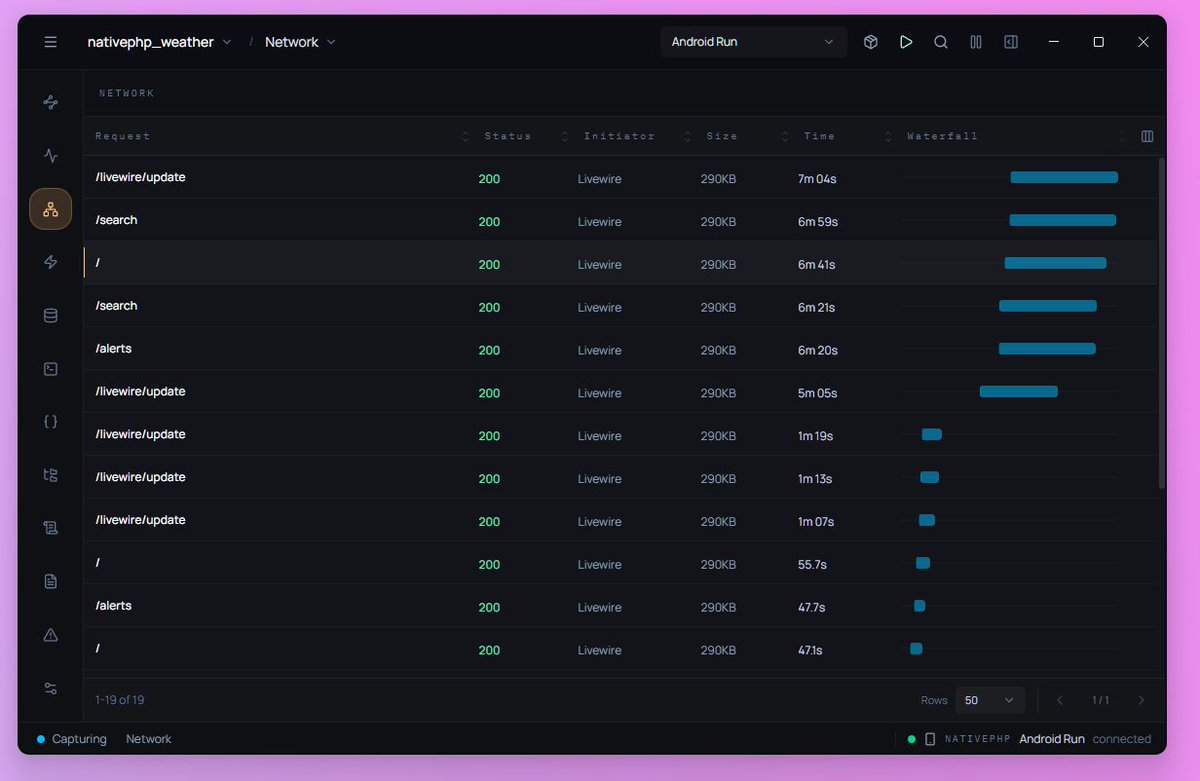
Task: Expand the nativephp_weather project dropdown
Action: pos(160,42)
